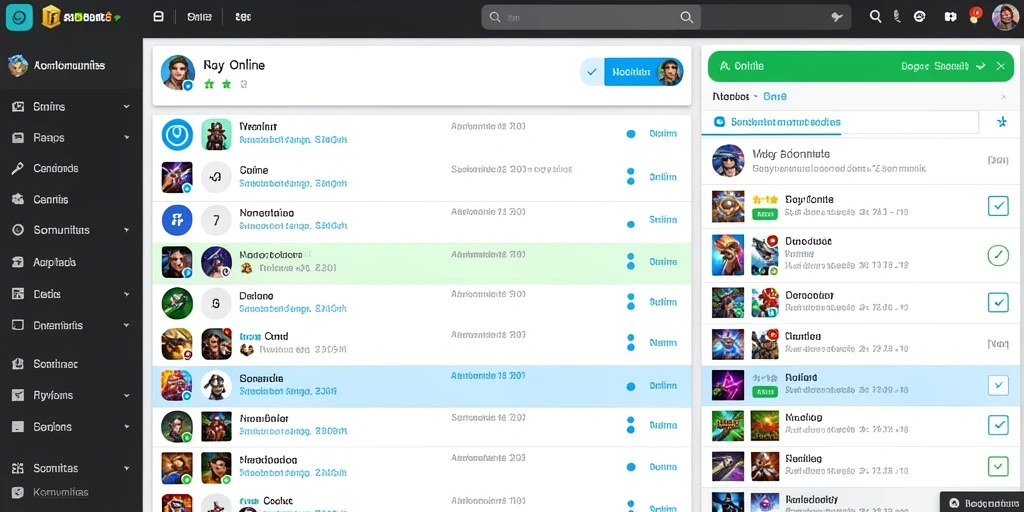Viewport: 1024px width, 512px height.
Task: Expand the Onementis sidebar chevron
Action: click(127, 325)
